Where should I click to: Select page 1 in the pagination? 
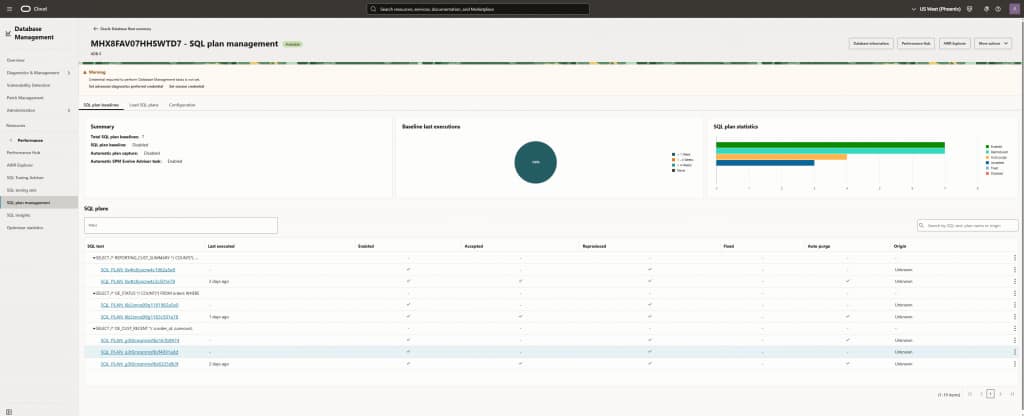991,394
